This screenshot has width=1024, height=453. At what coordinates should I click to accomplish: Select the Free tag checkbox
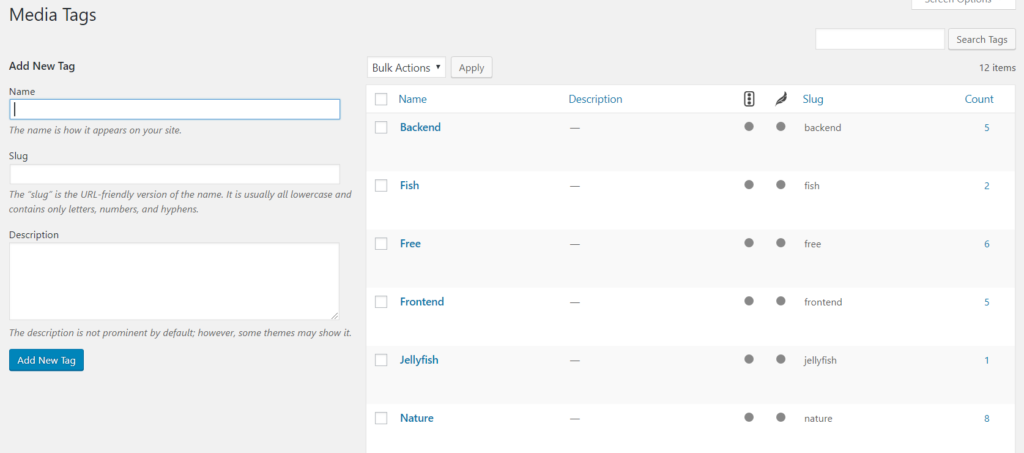tap(381, 243)
